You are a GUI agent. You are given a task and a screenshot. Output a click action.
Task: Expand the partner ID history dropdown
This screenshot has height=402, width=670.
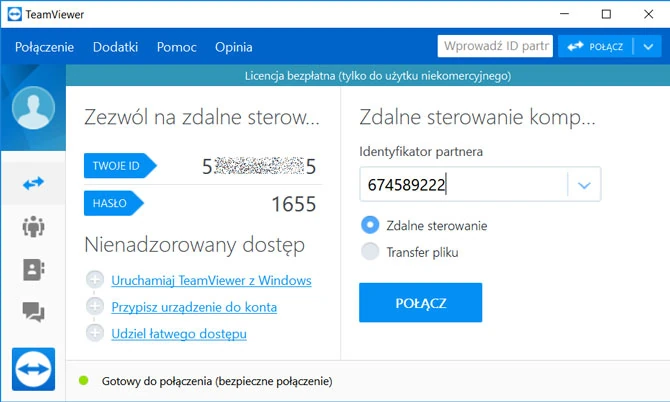point(584,185)
